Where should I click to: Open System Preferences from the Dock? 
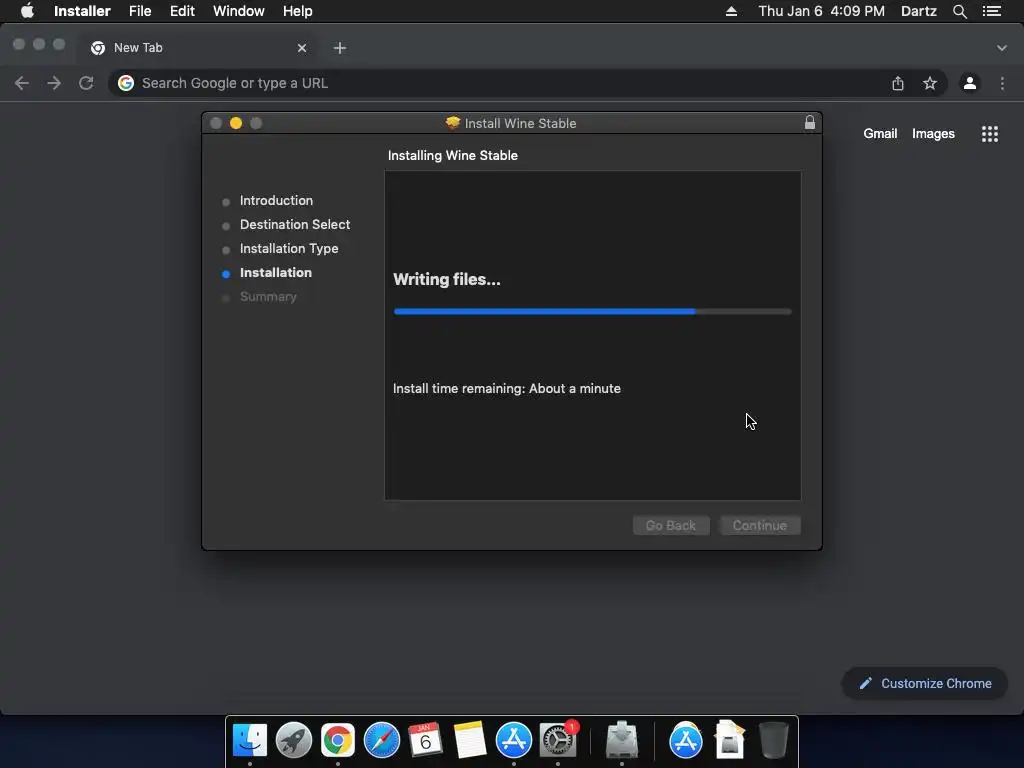pos(558,741)
